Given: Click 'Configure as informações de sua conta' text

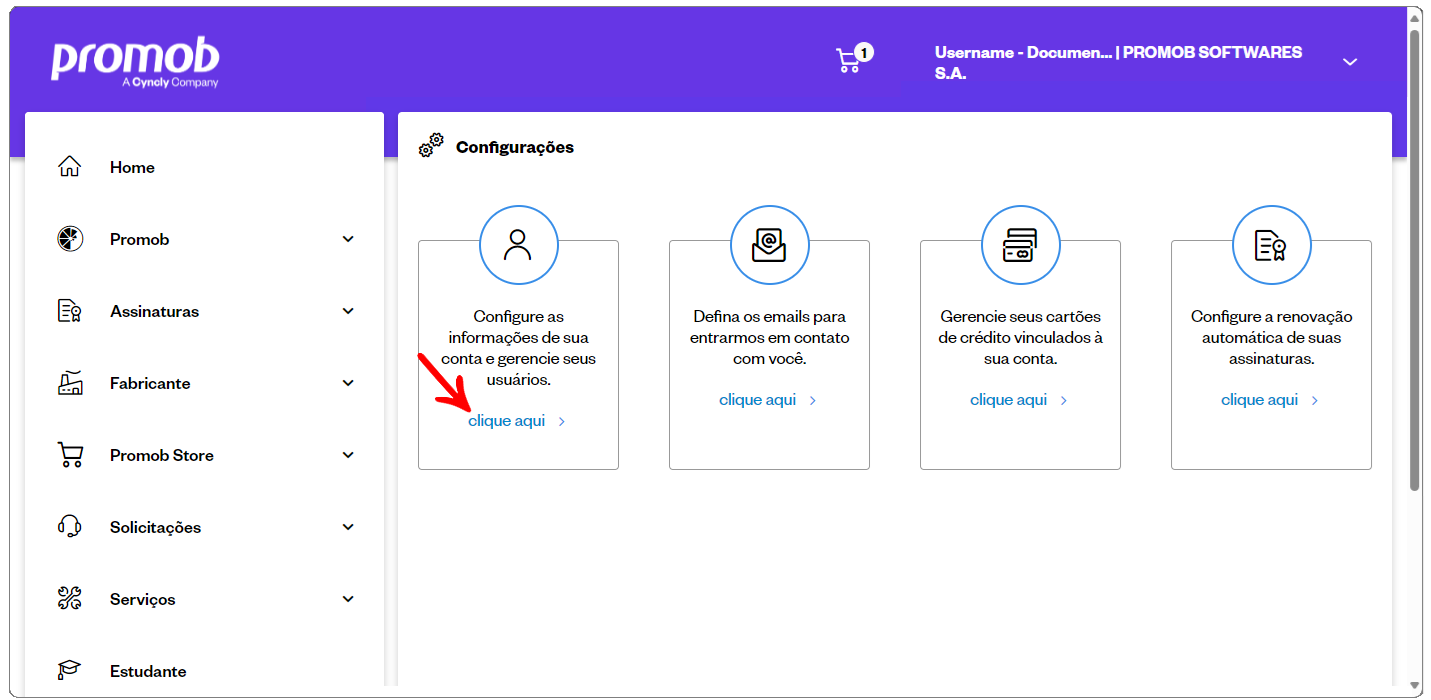Looking at the screenshot, I should point(518,348).
